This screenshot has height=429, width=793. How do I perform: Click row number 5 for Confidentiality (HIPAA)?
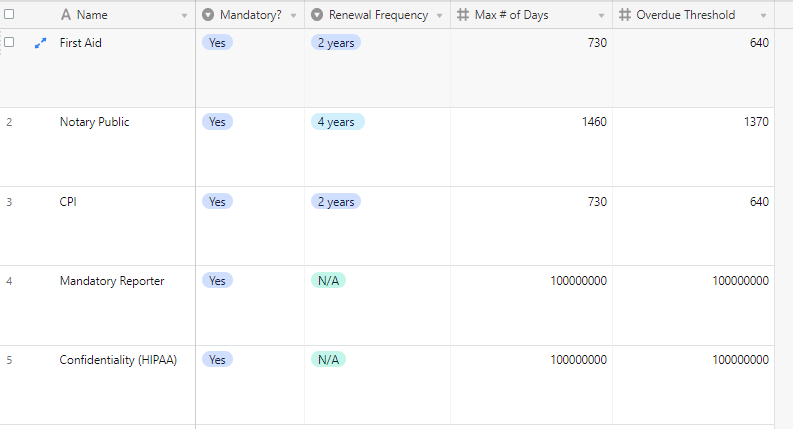pos(9,360)
